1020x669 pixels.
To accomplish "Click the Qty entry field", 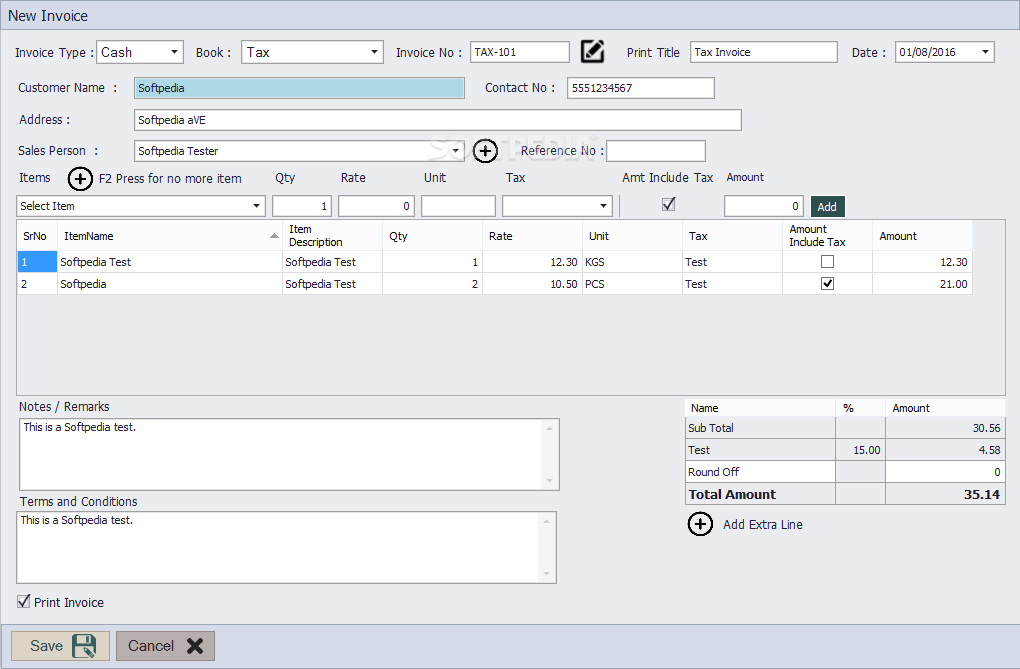I will click(302, 206).
